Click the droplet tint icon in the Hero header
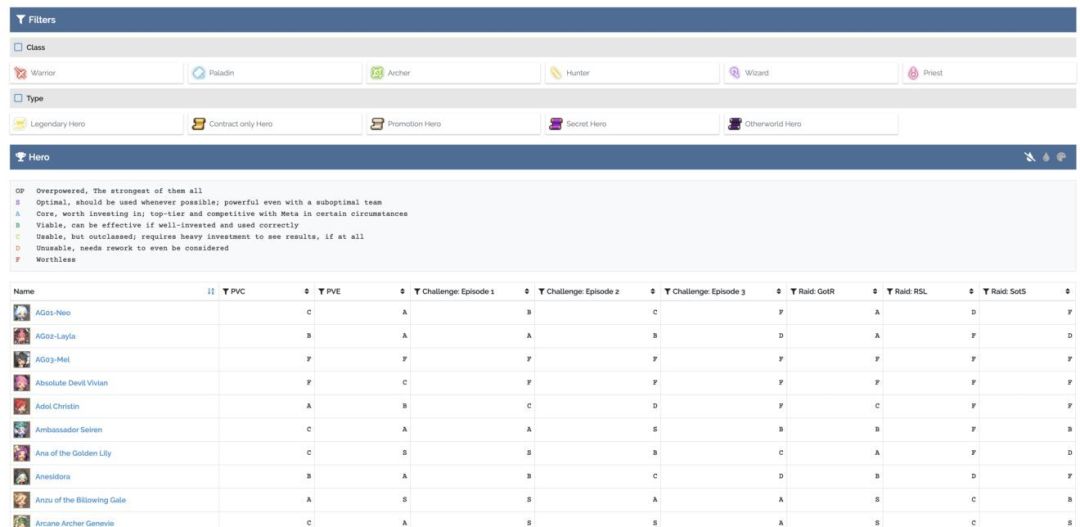 [1046, 157]
